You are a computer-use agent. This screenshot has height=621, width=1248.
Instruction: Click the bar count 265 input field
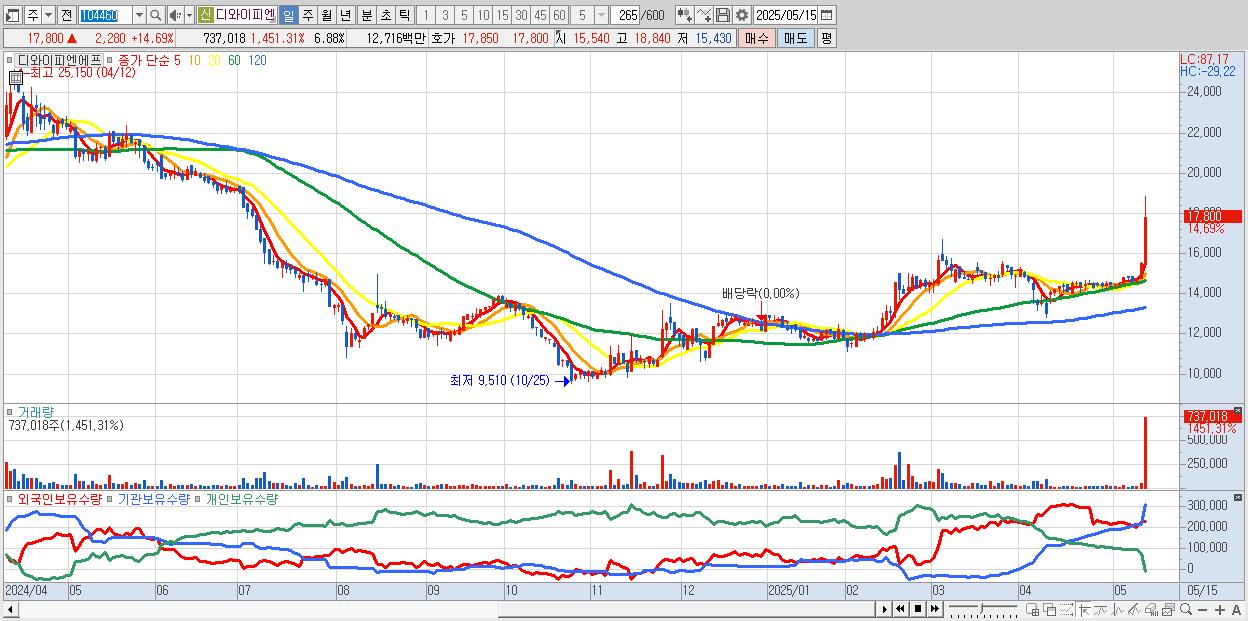pyautogui.click(x=625, y=15)
